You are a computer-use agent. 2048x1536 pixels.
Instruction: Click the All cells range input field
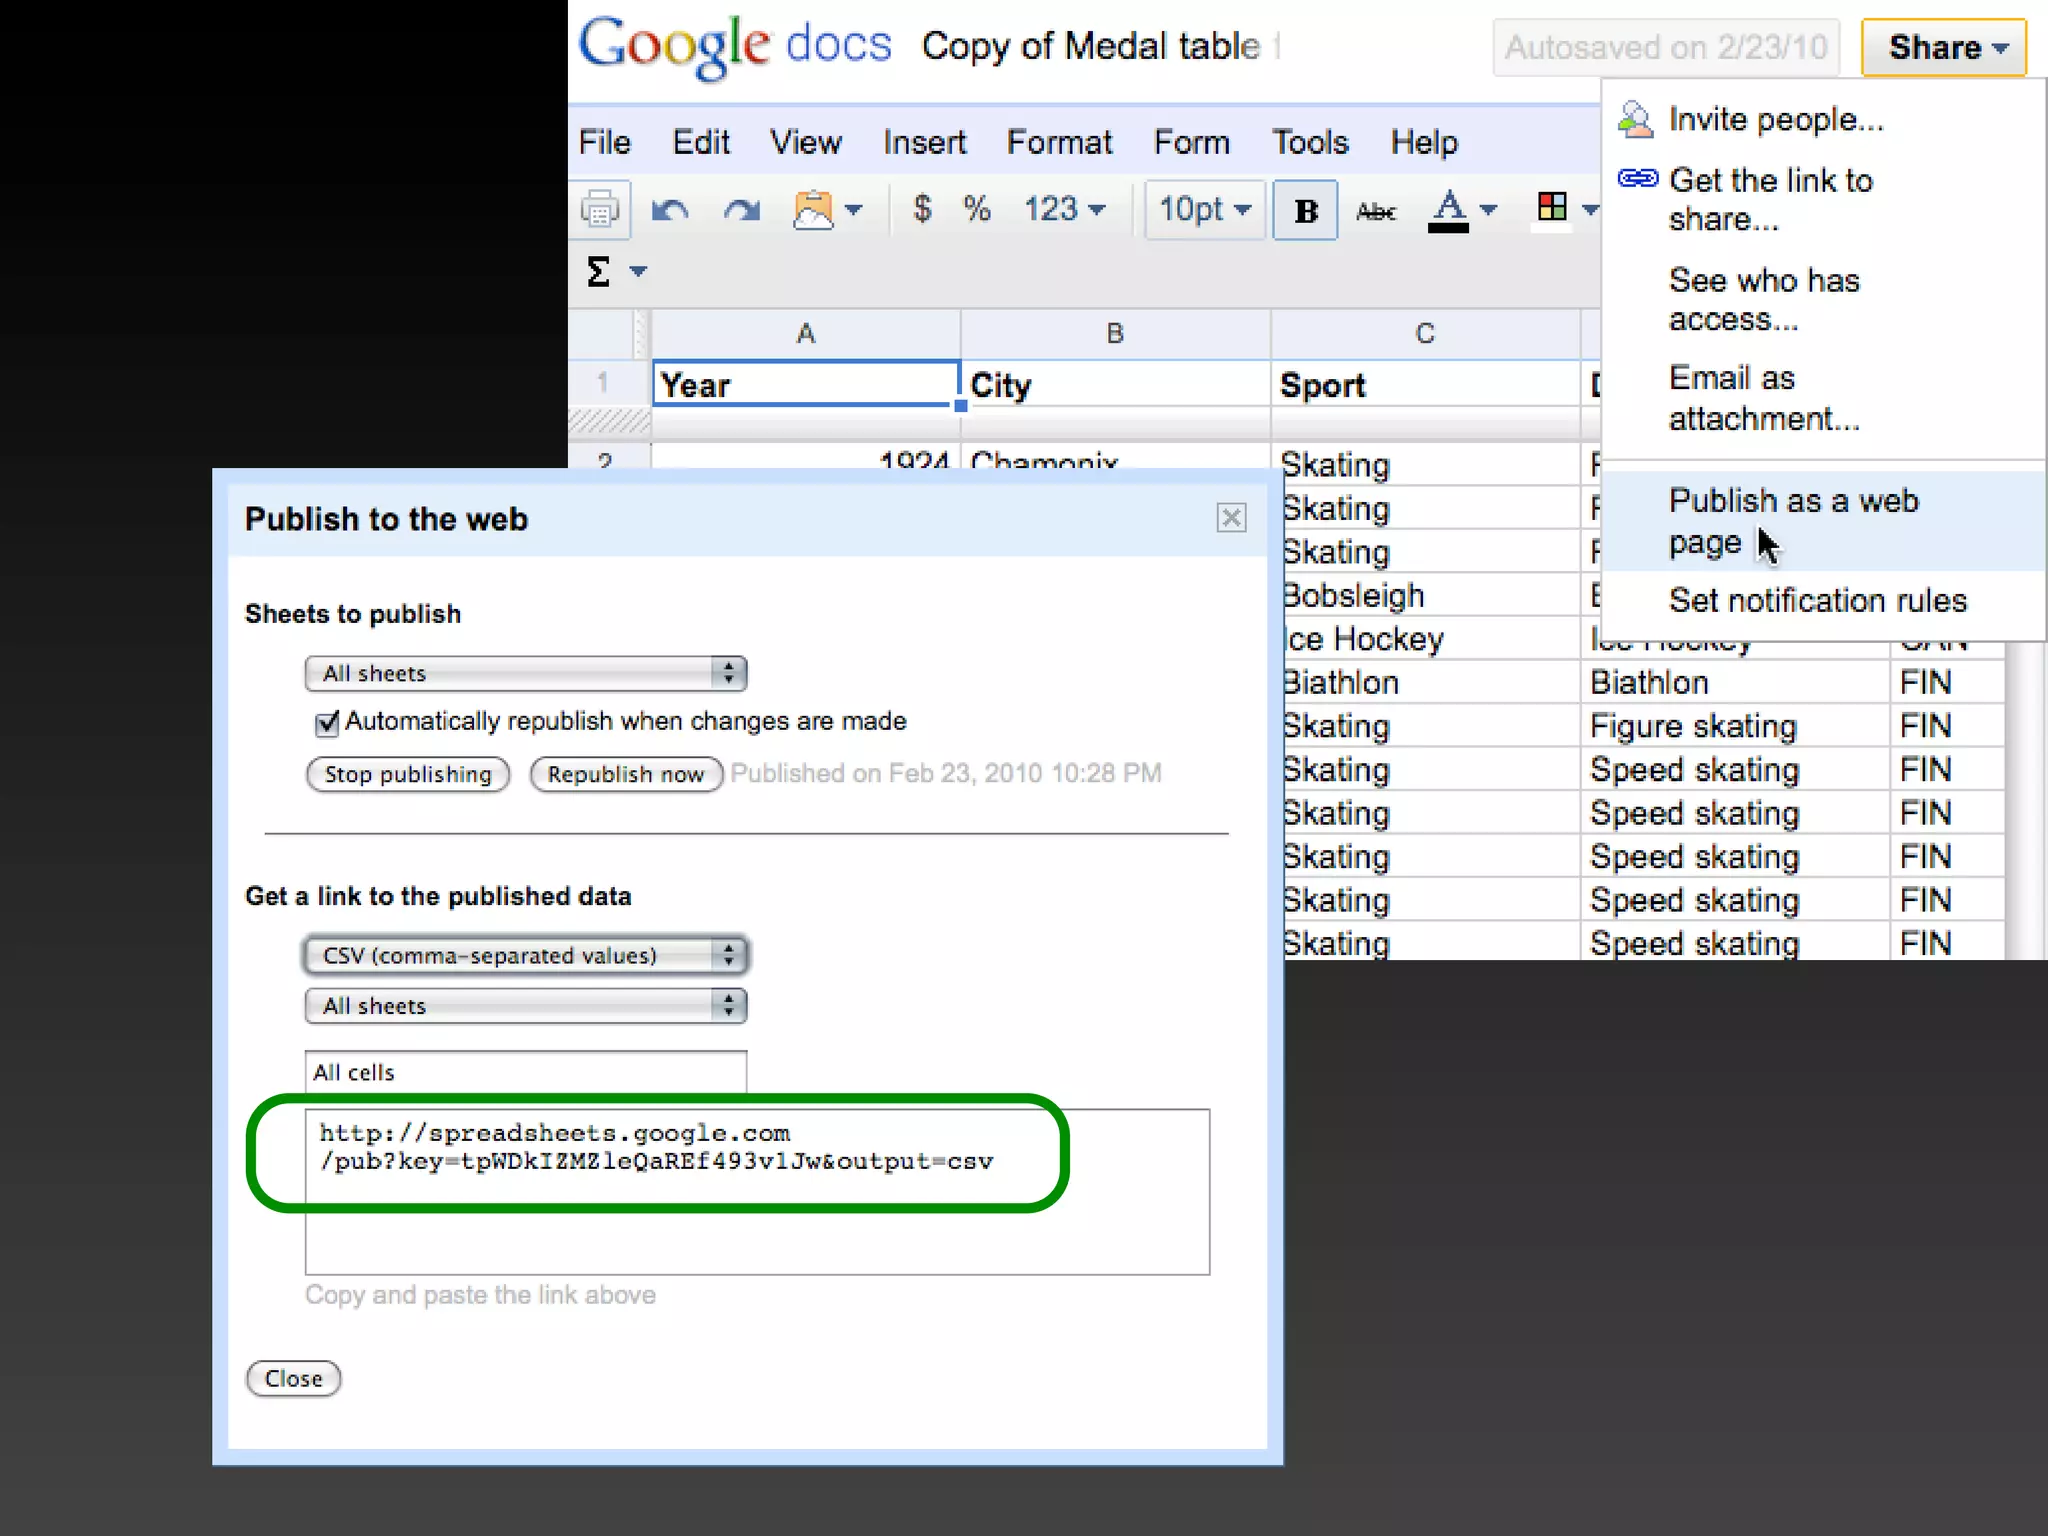526,1072
